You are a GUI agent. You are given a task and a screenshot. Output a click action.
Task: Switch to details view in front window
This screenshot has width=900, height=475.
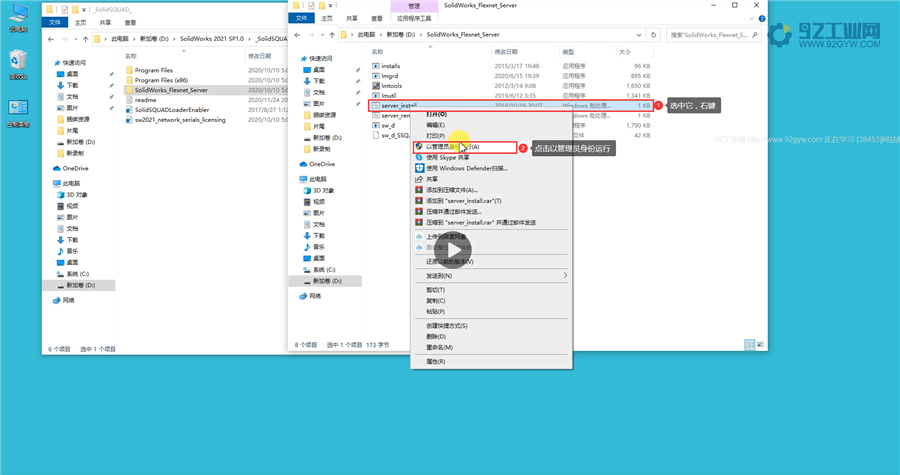point(750,345)
